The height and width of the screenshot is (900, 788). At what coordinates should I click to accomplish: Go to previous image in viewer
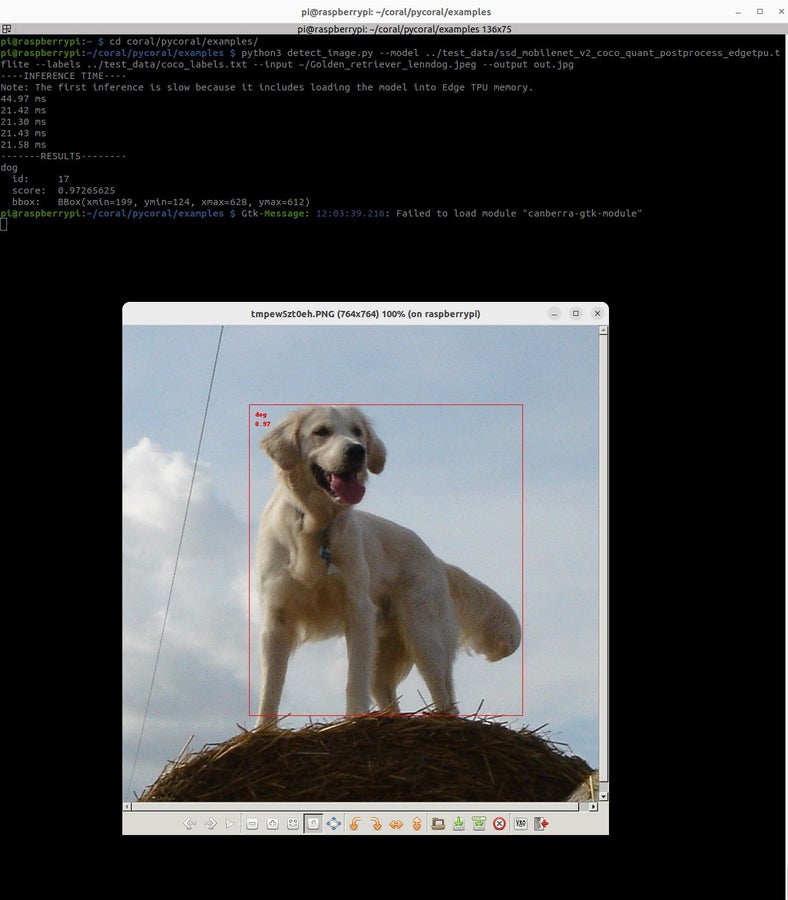tap(189, 824)
